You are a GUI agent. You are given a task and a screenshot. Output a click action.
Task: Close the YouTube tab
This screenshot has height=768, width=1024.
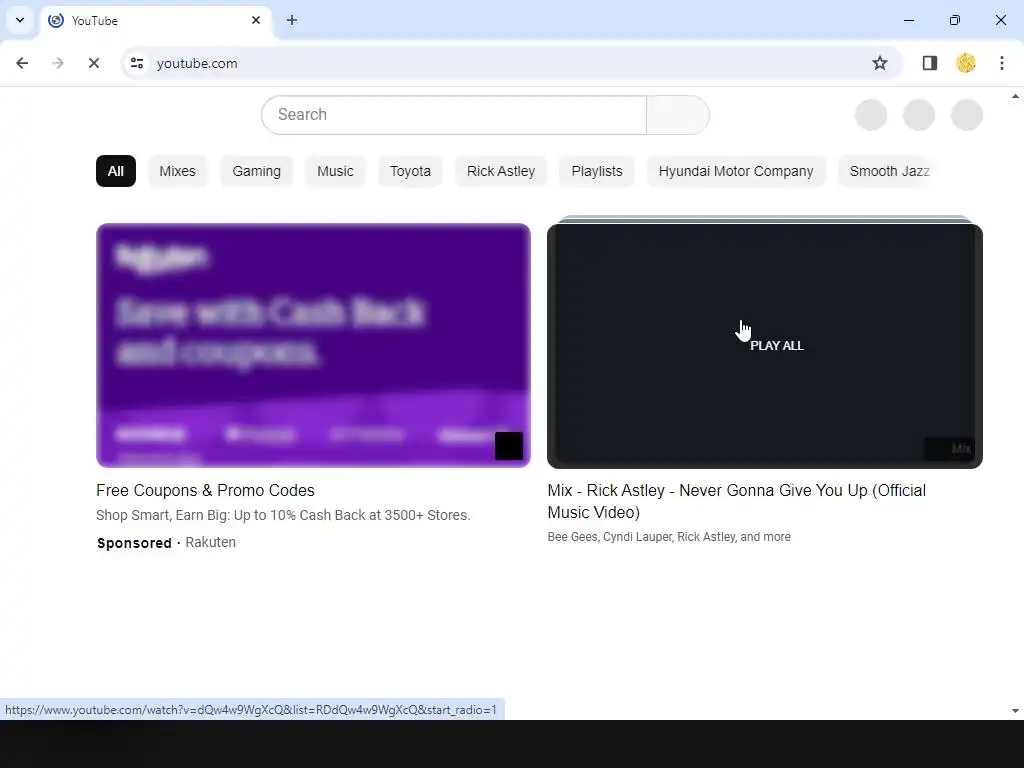pyautogui.click(x=256, y=20)
